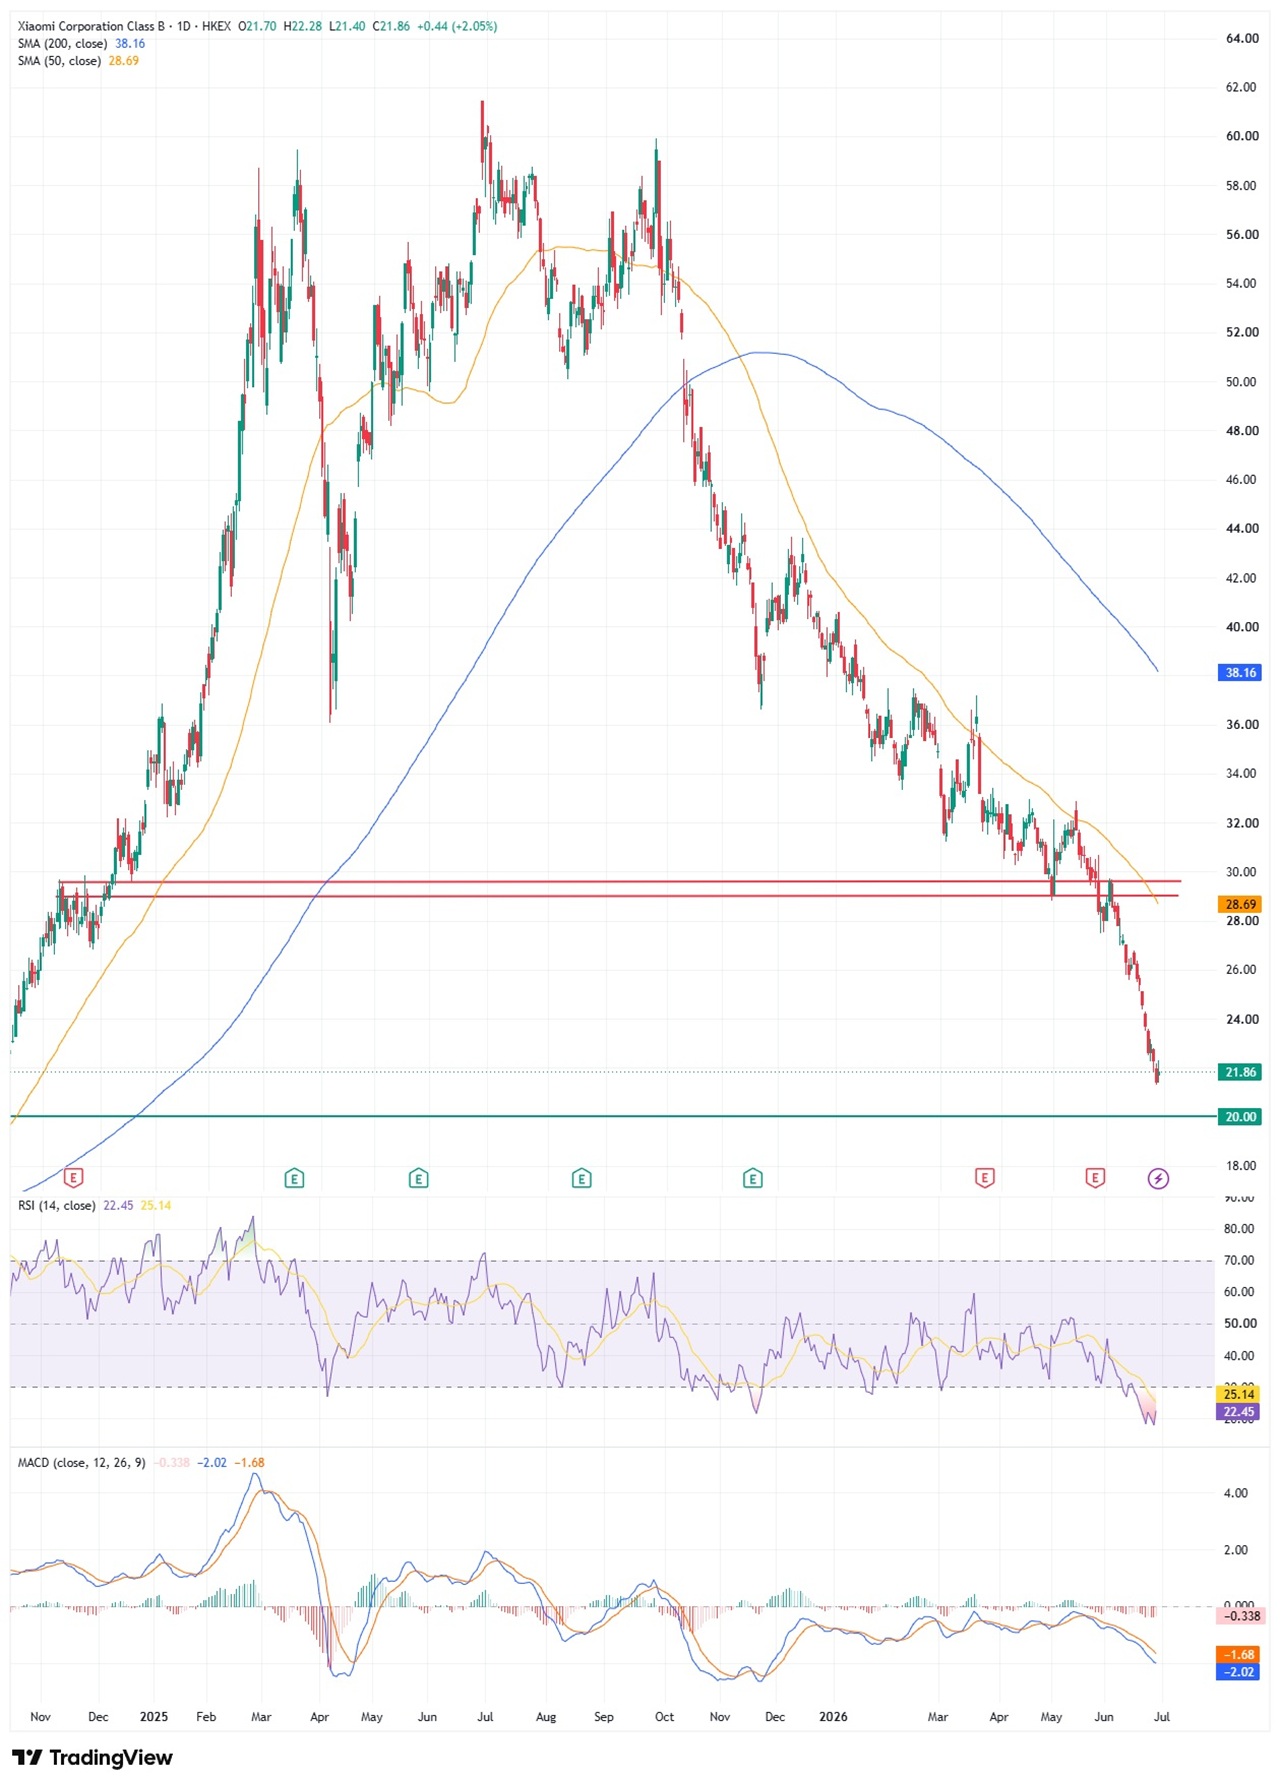Click the orange -1.68 MACD signal label
1280x1777 pixels.
point(1240,1655)
